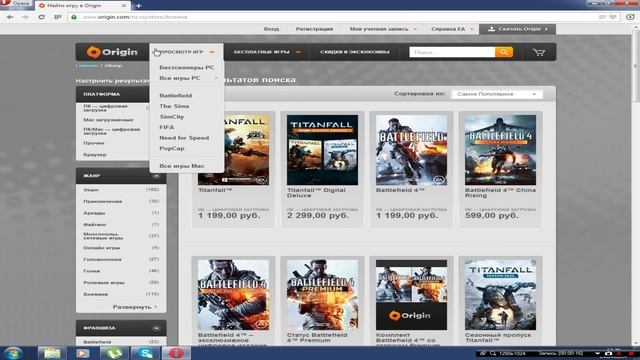Click the browser Back arrow
The width and height of the screenshot is (640, 360).
tap(10, 17)
